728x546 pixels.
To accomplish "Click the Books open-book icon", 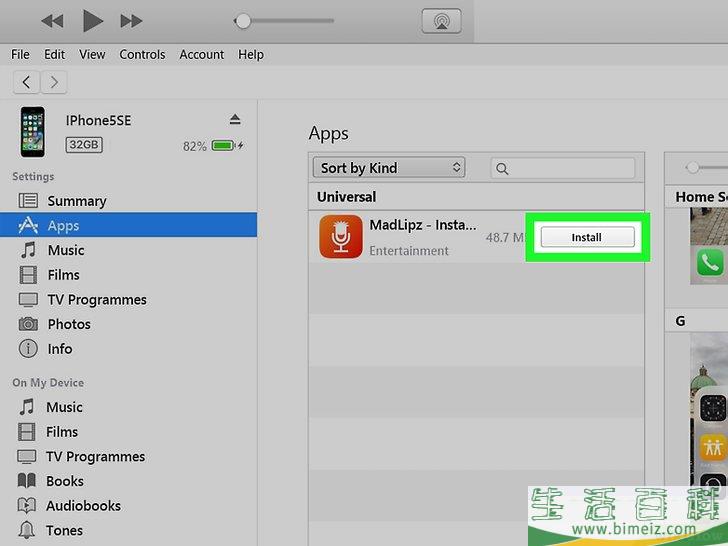I will pyautogui.click(x=26, y=481).
